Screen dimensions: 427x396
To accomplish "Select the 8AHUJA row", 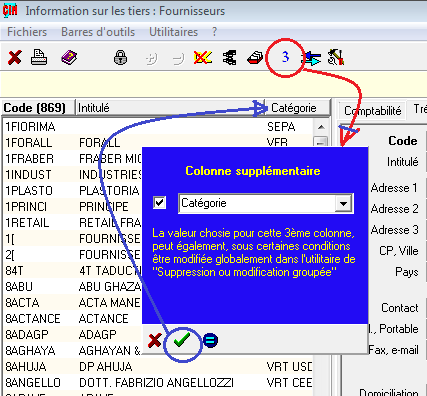I will tap(158, 367).
